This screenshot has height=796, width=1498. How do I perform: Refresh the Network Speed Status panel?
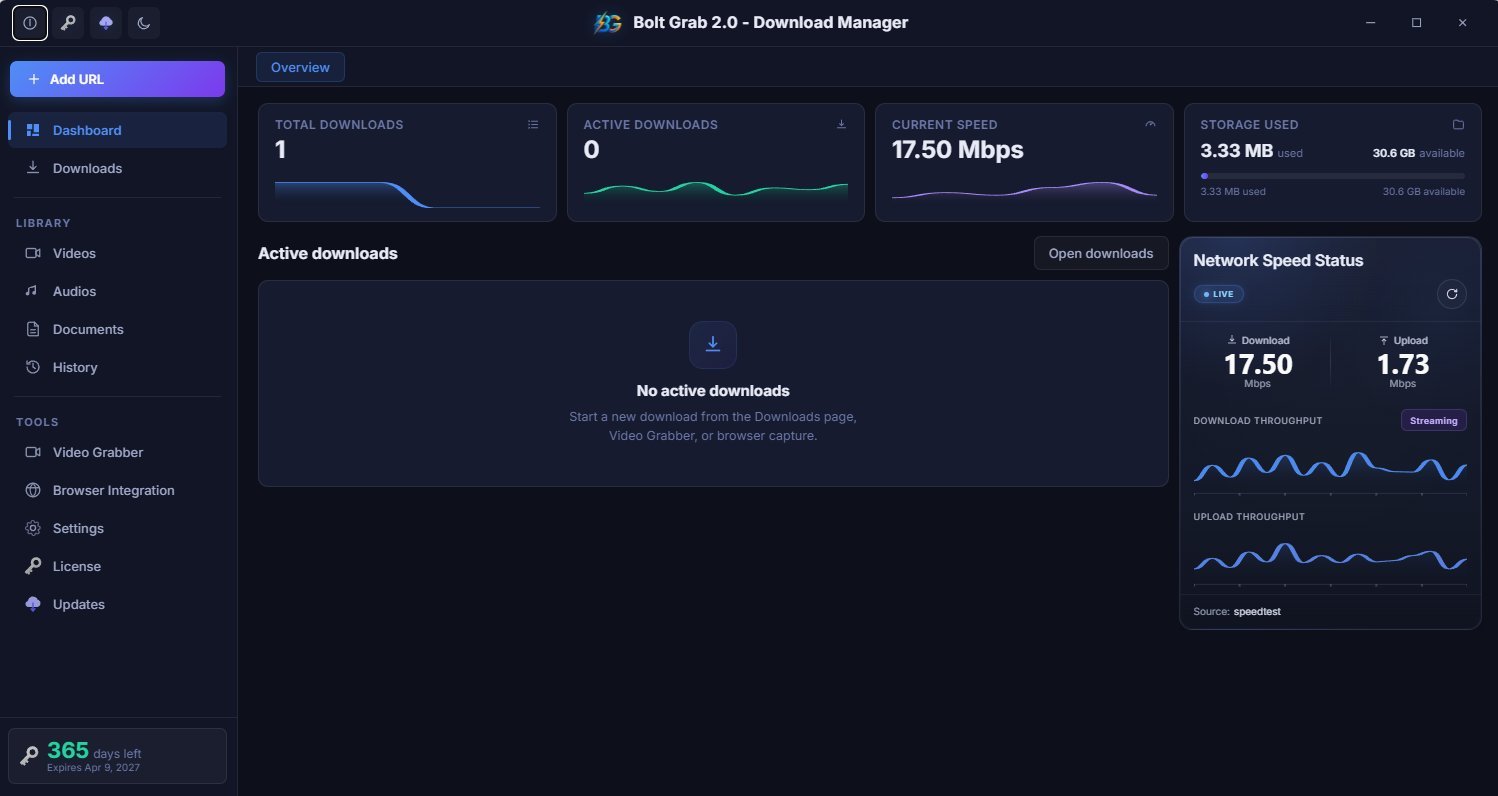[1452, 294]
